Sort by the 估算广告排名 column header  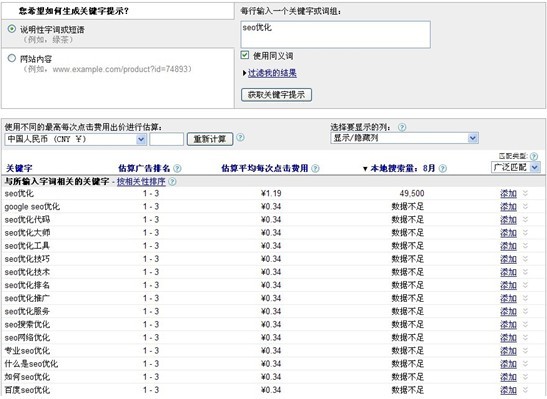click(144, 168)
